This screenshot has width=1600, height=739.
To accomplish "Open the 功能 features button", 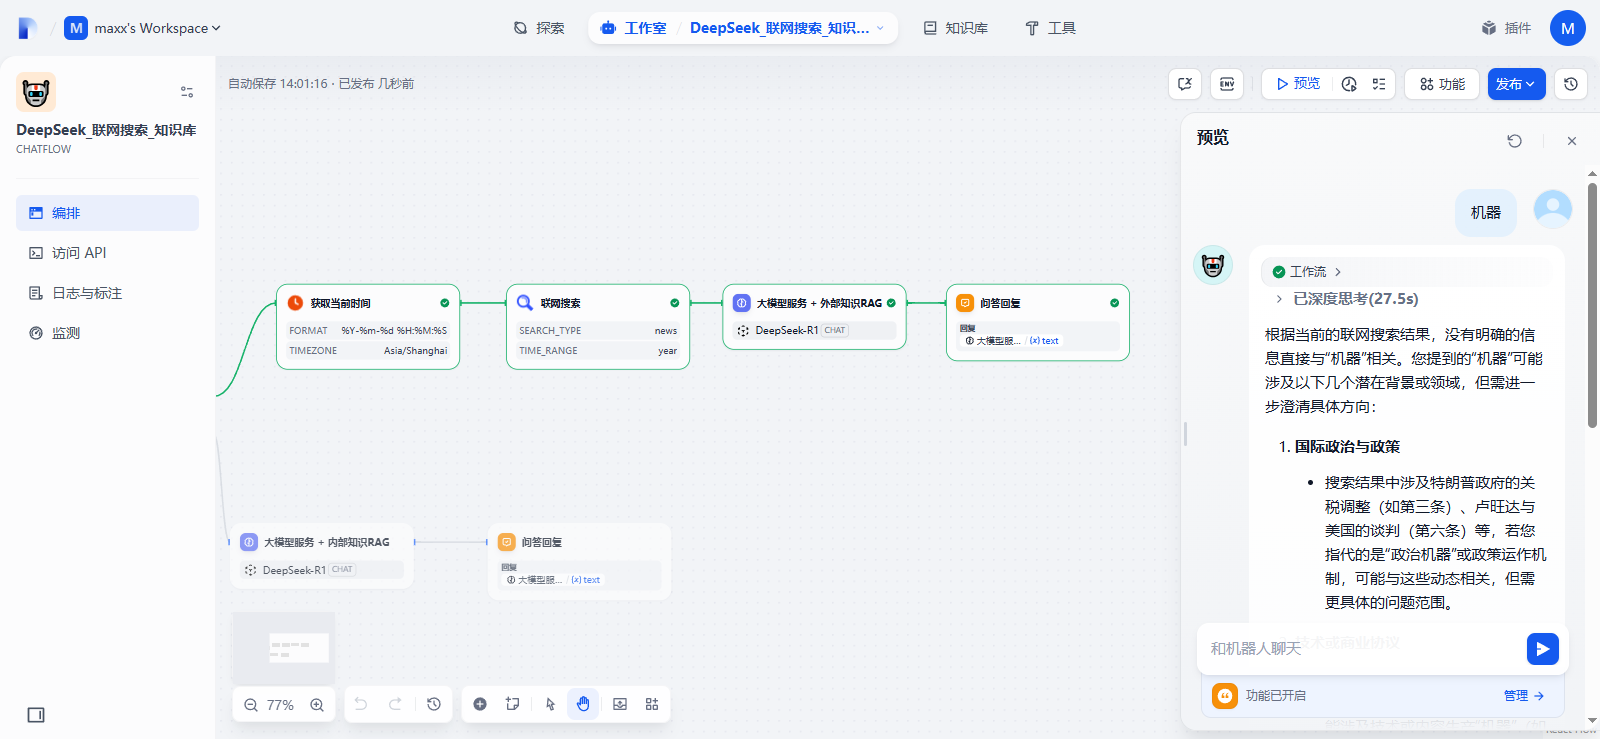I will (1442, 84).
